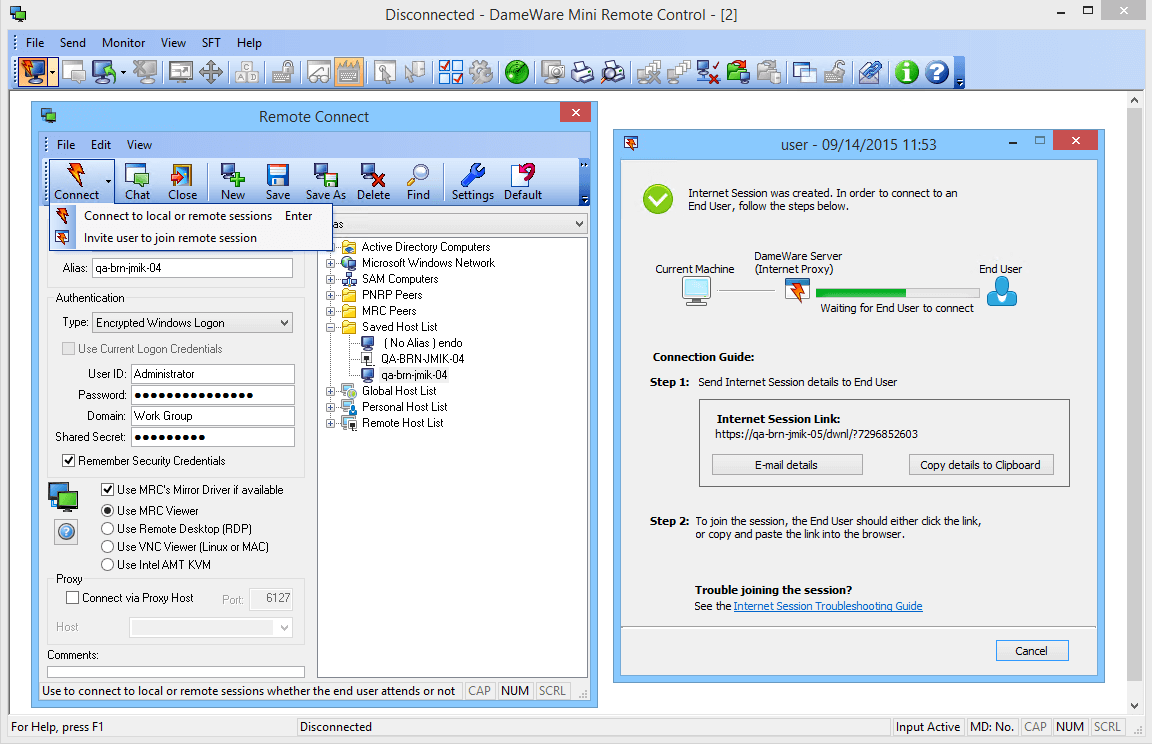
Task: Toggle Use MRC's Mirror Driver if available
Action: coord(107,489)
